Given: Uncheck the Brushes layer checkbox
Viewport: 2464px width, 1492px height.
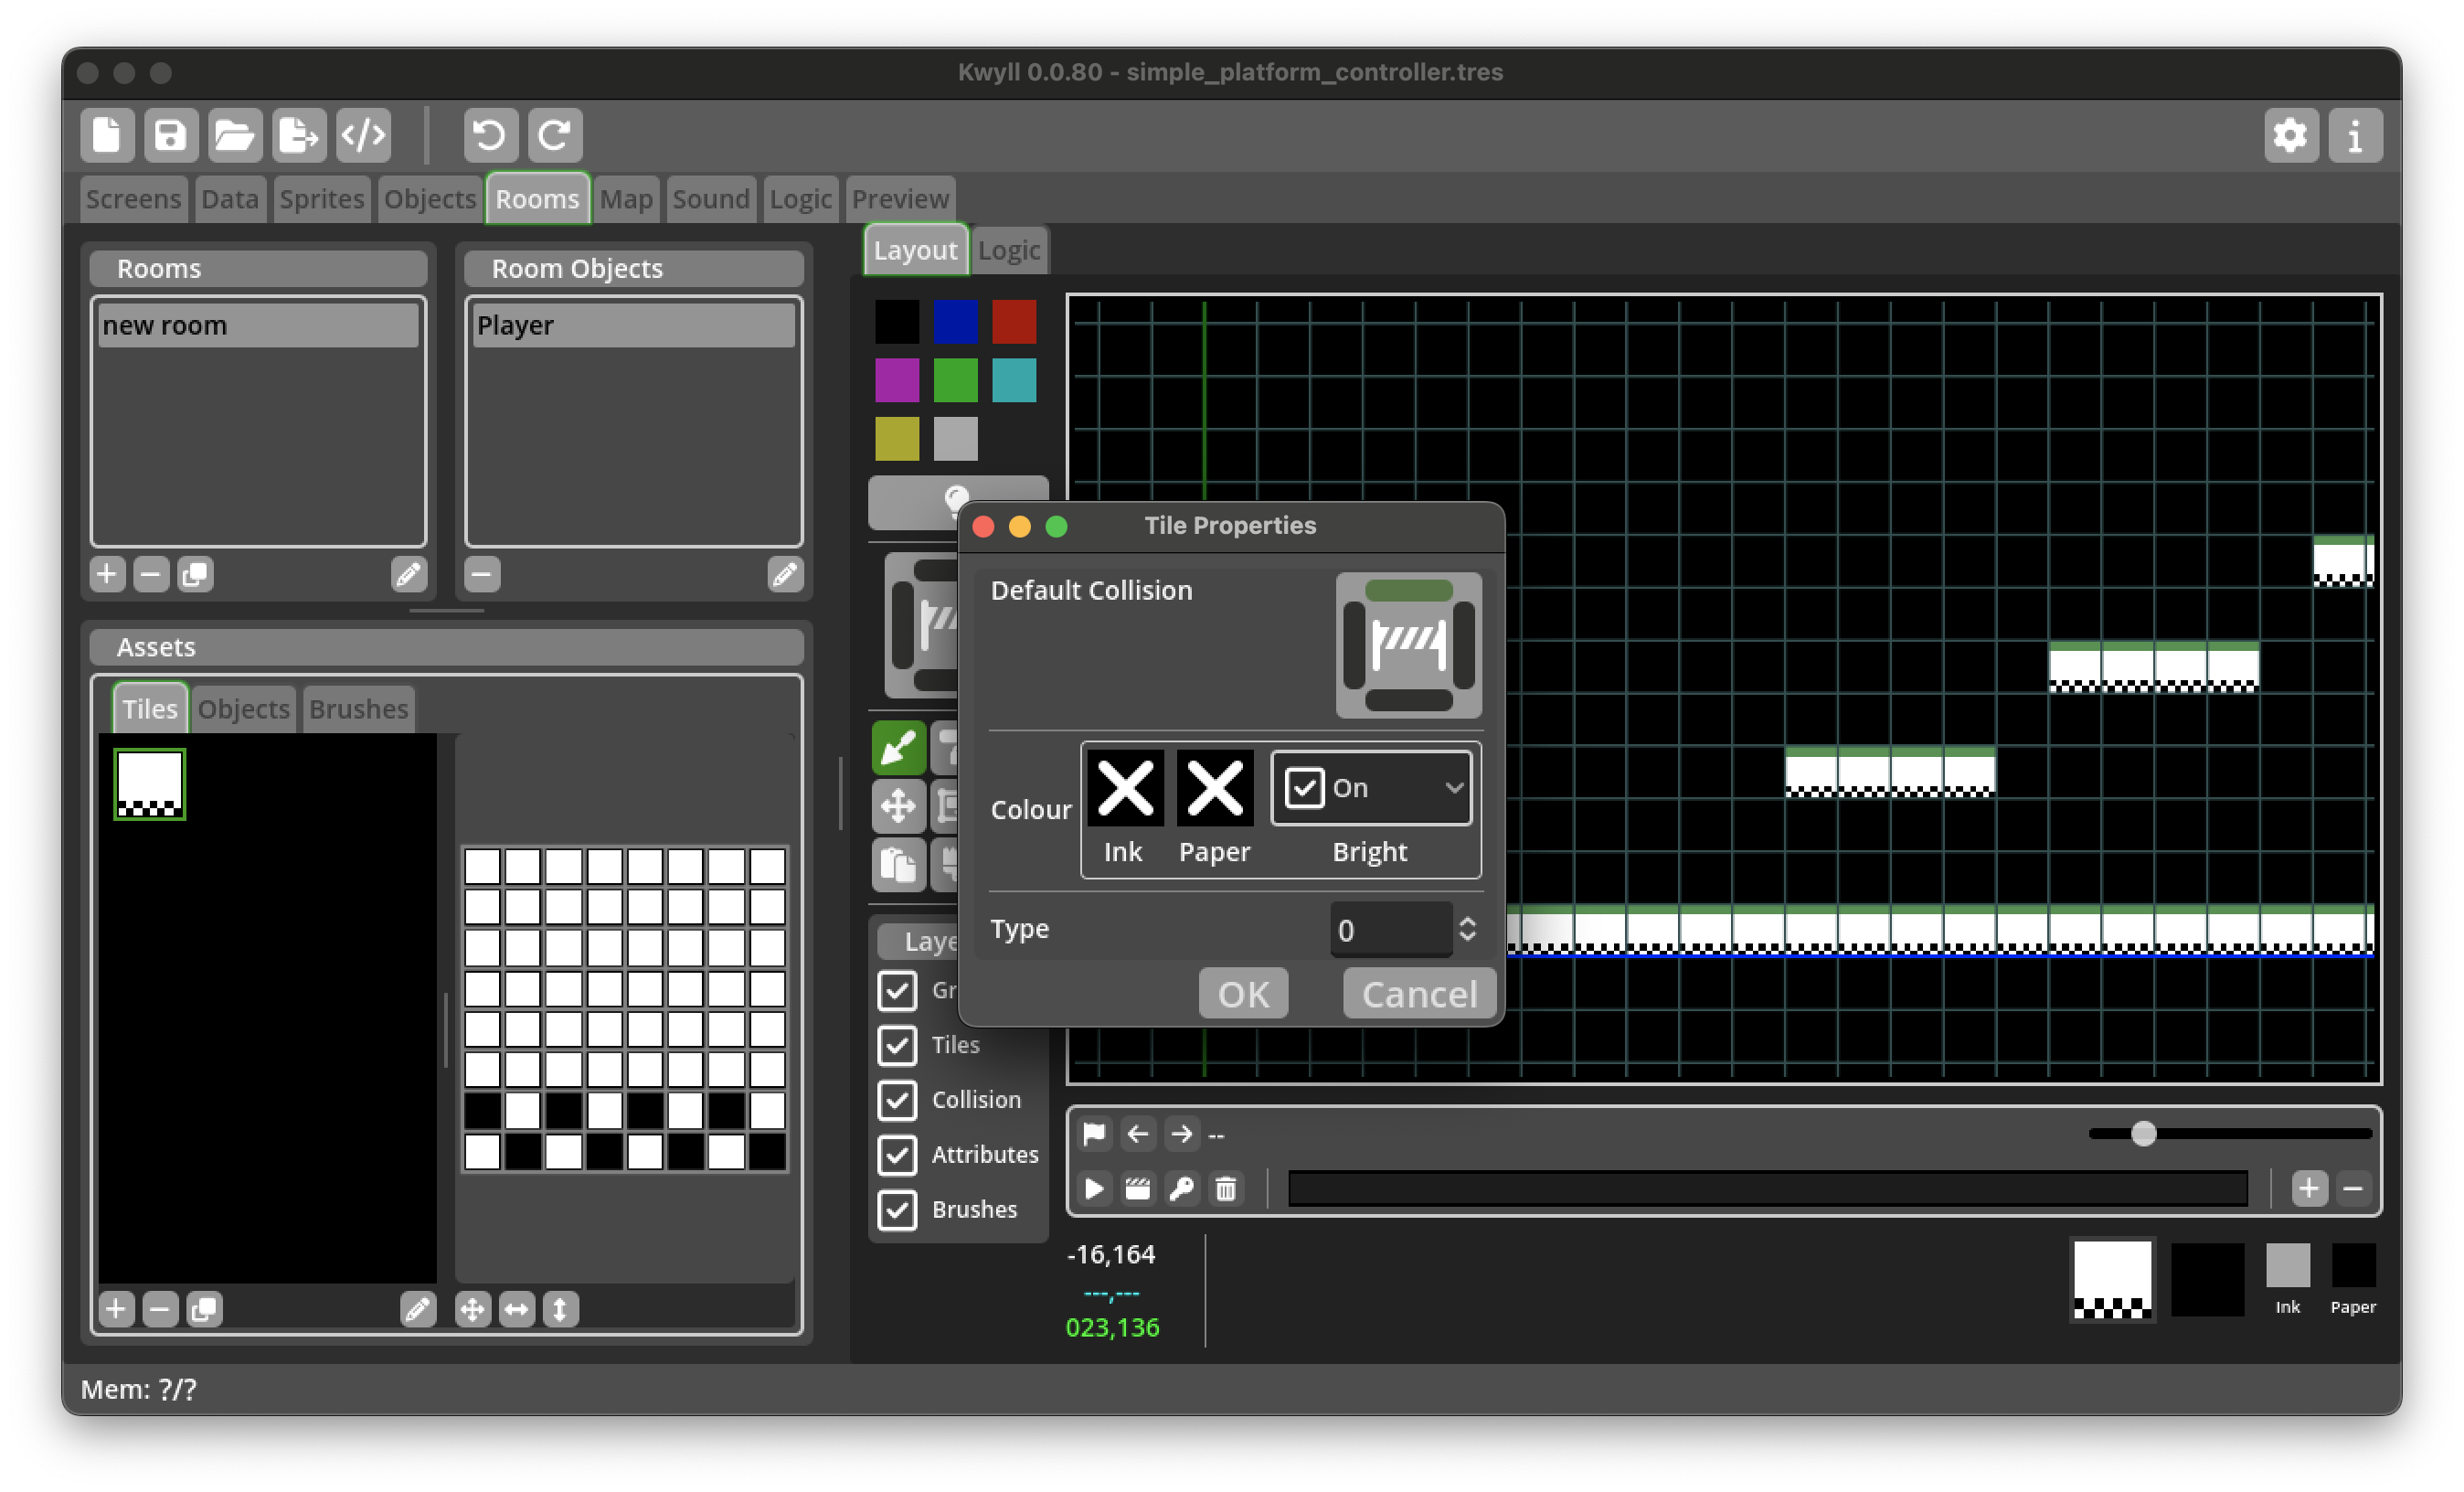Looking at the screenshot, I should pyautogui.click(x=897, y=1209).
